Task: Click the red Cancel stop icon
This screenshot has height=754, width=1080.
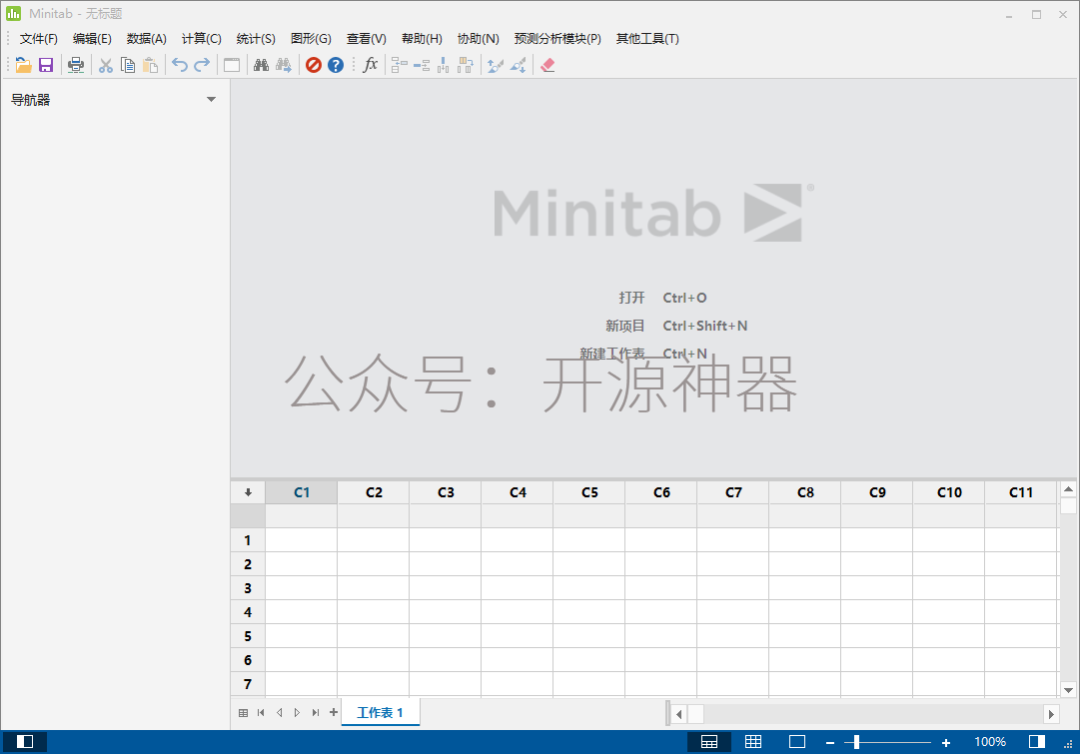Action: pyautogui.click(x=313, y=65)
